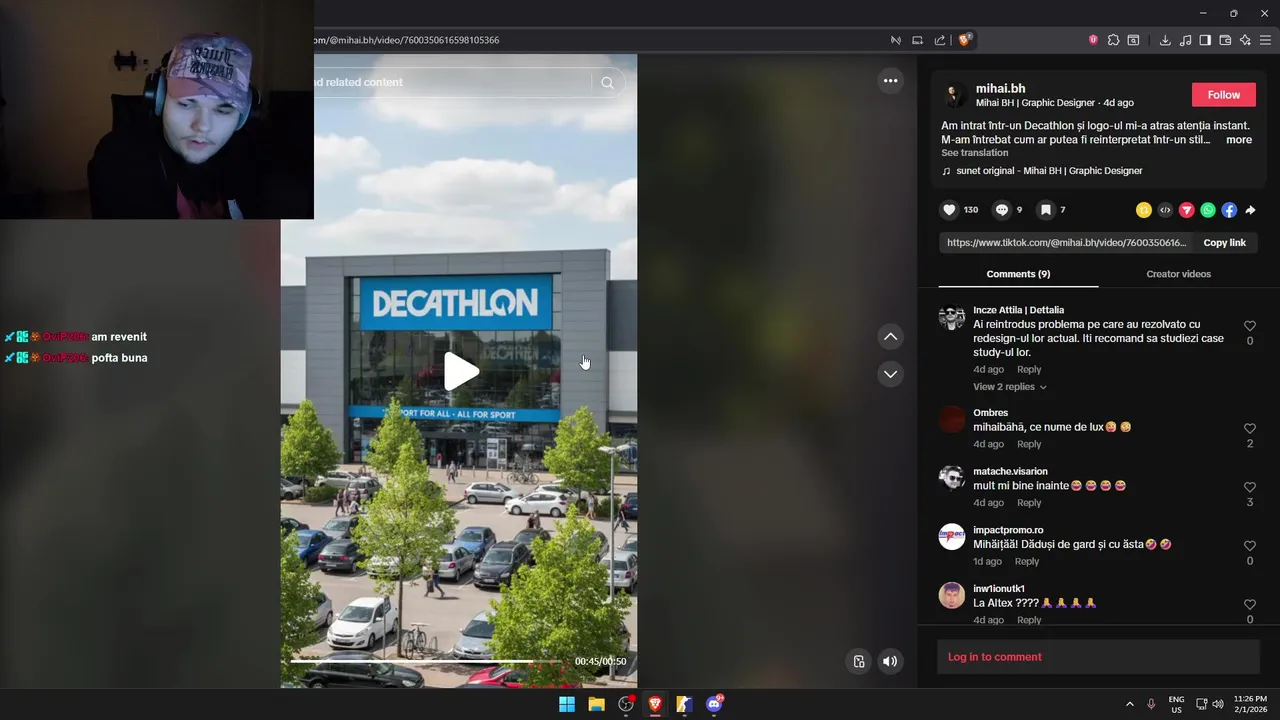Open the Windows Start menu
1280x720 pixels.
[x=567, y=704]
